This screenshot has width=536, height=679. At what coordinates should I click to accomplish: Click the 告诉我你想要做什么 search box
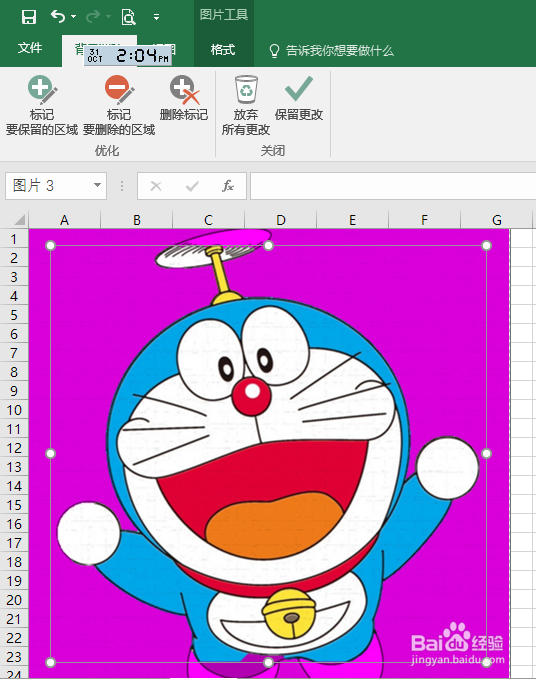tap(340, 51)
